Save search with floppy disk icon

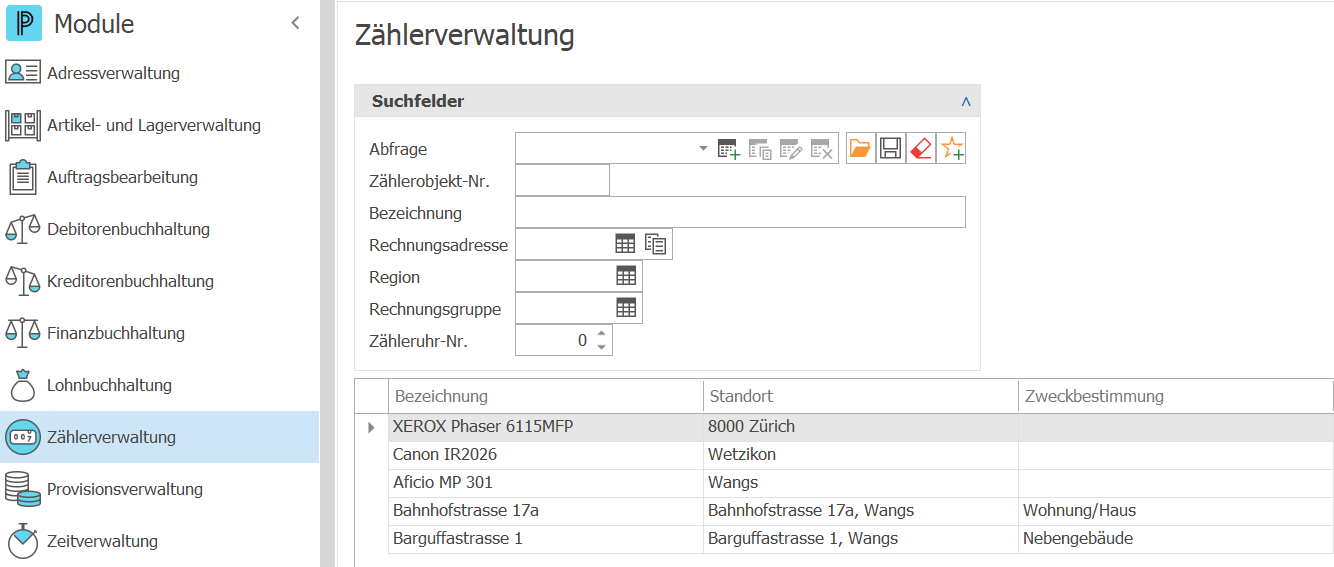coord(891,149)
